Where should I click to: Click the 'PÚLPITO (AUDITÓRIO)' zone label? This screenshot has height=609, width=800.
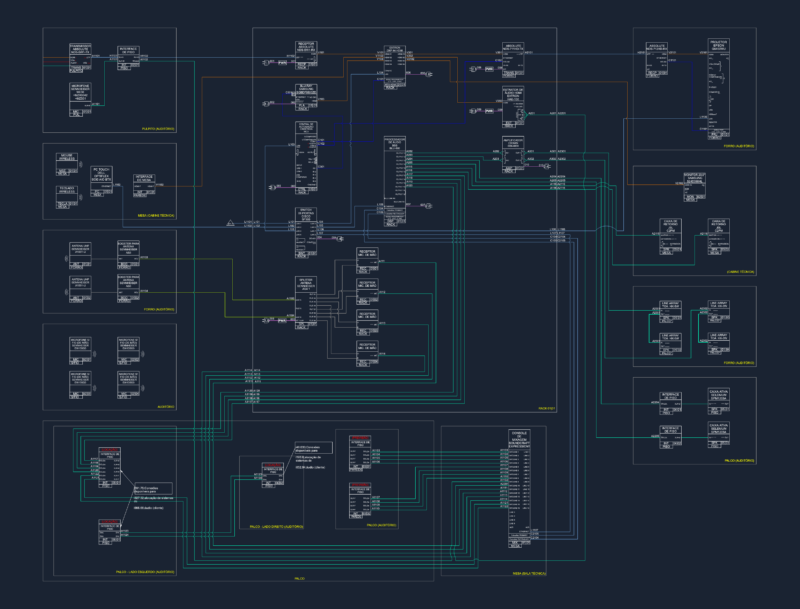tap(158, 129)
